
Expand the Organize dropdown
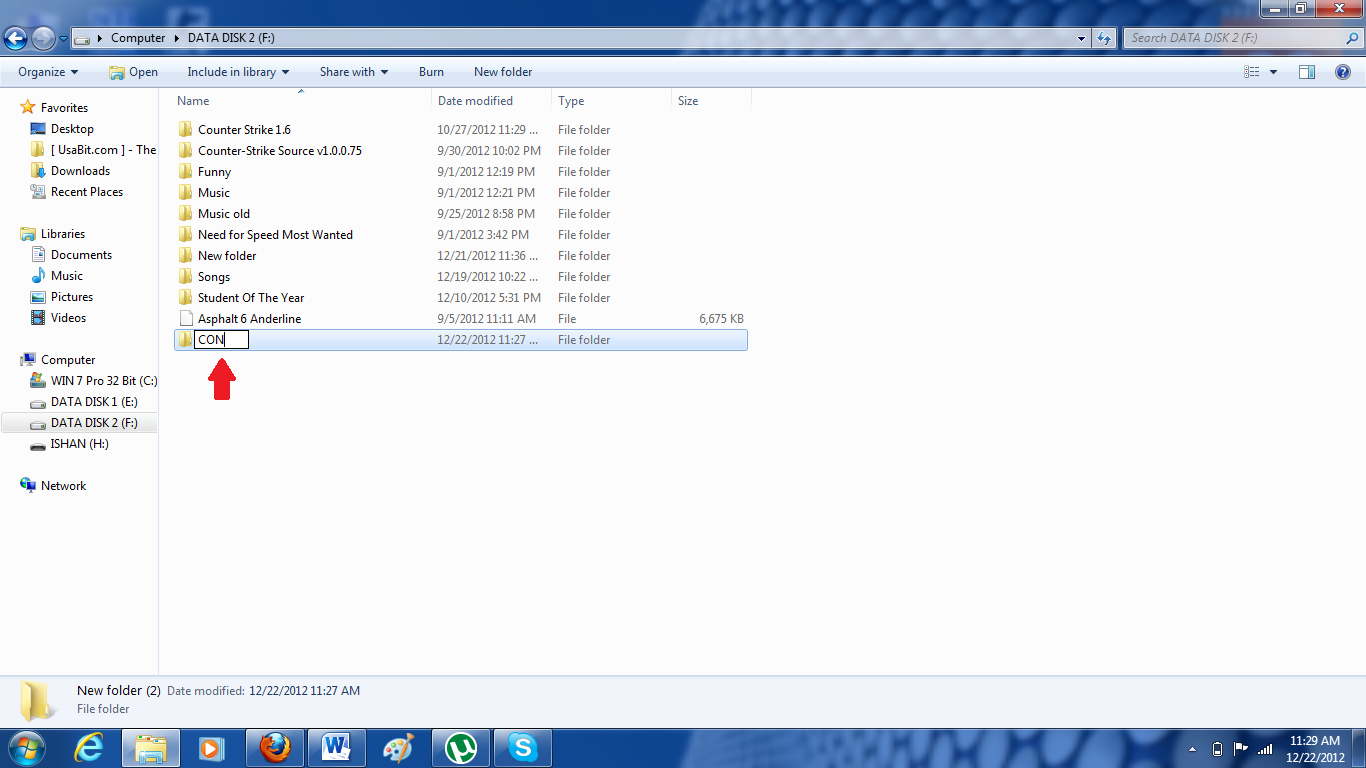pos(46,71)
